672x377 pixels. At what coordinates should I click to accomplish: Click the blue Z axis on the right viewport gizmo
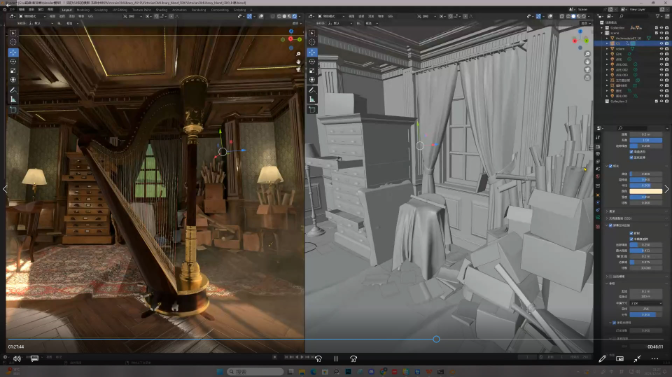(x=580, y=31)
